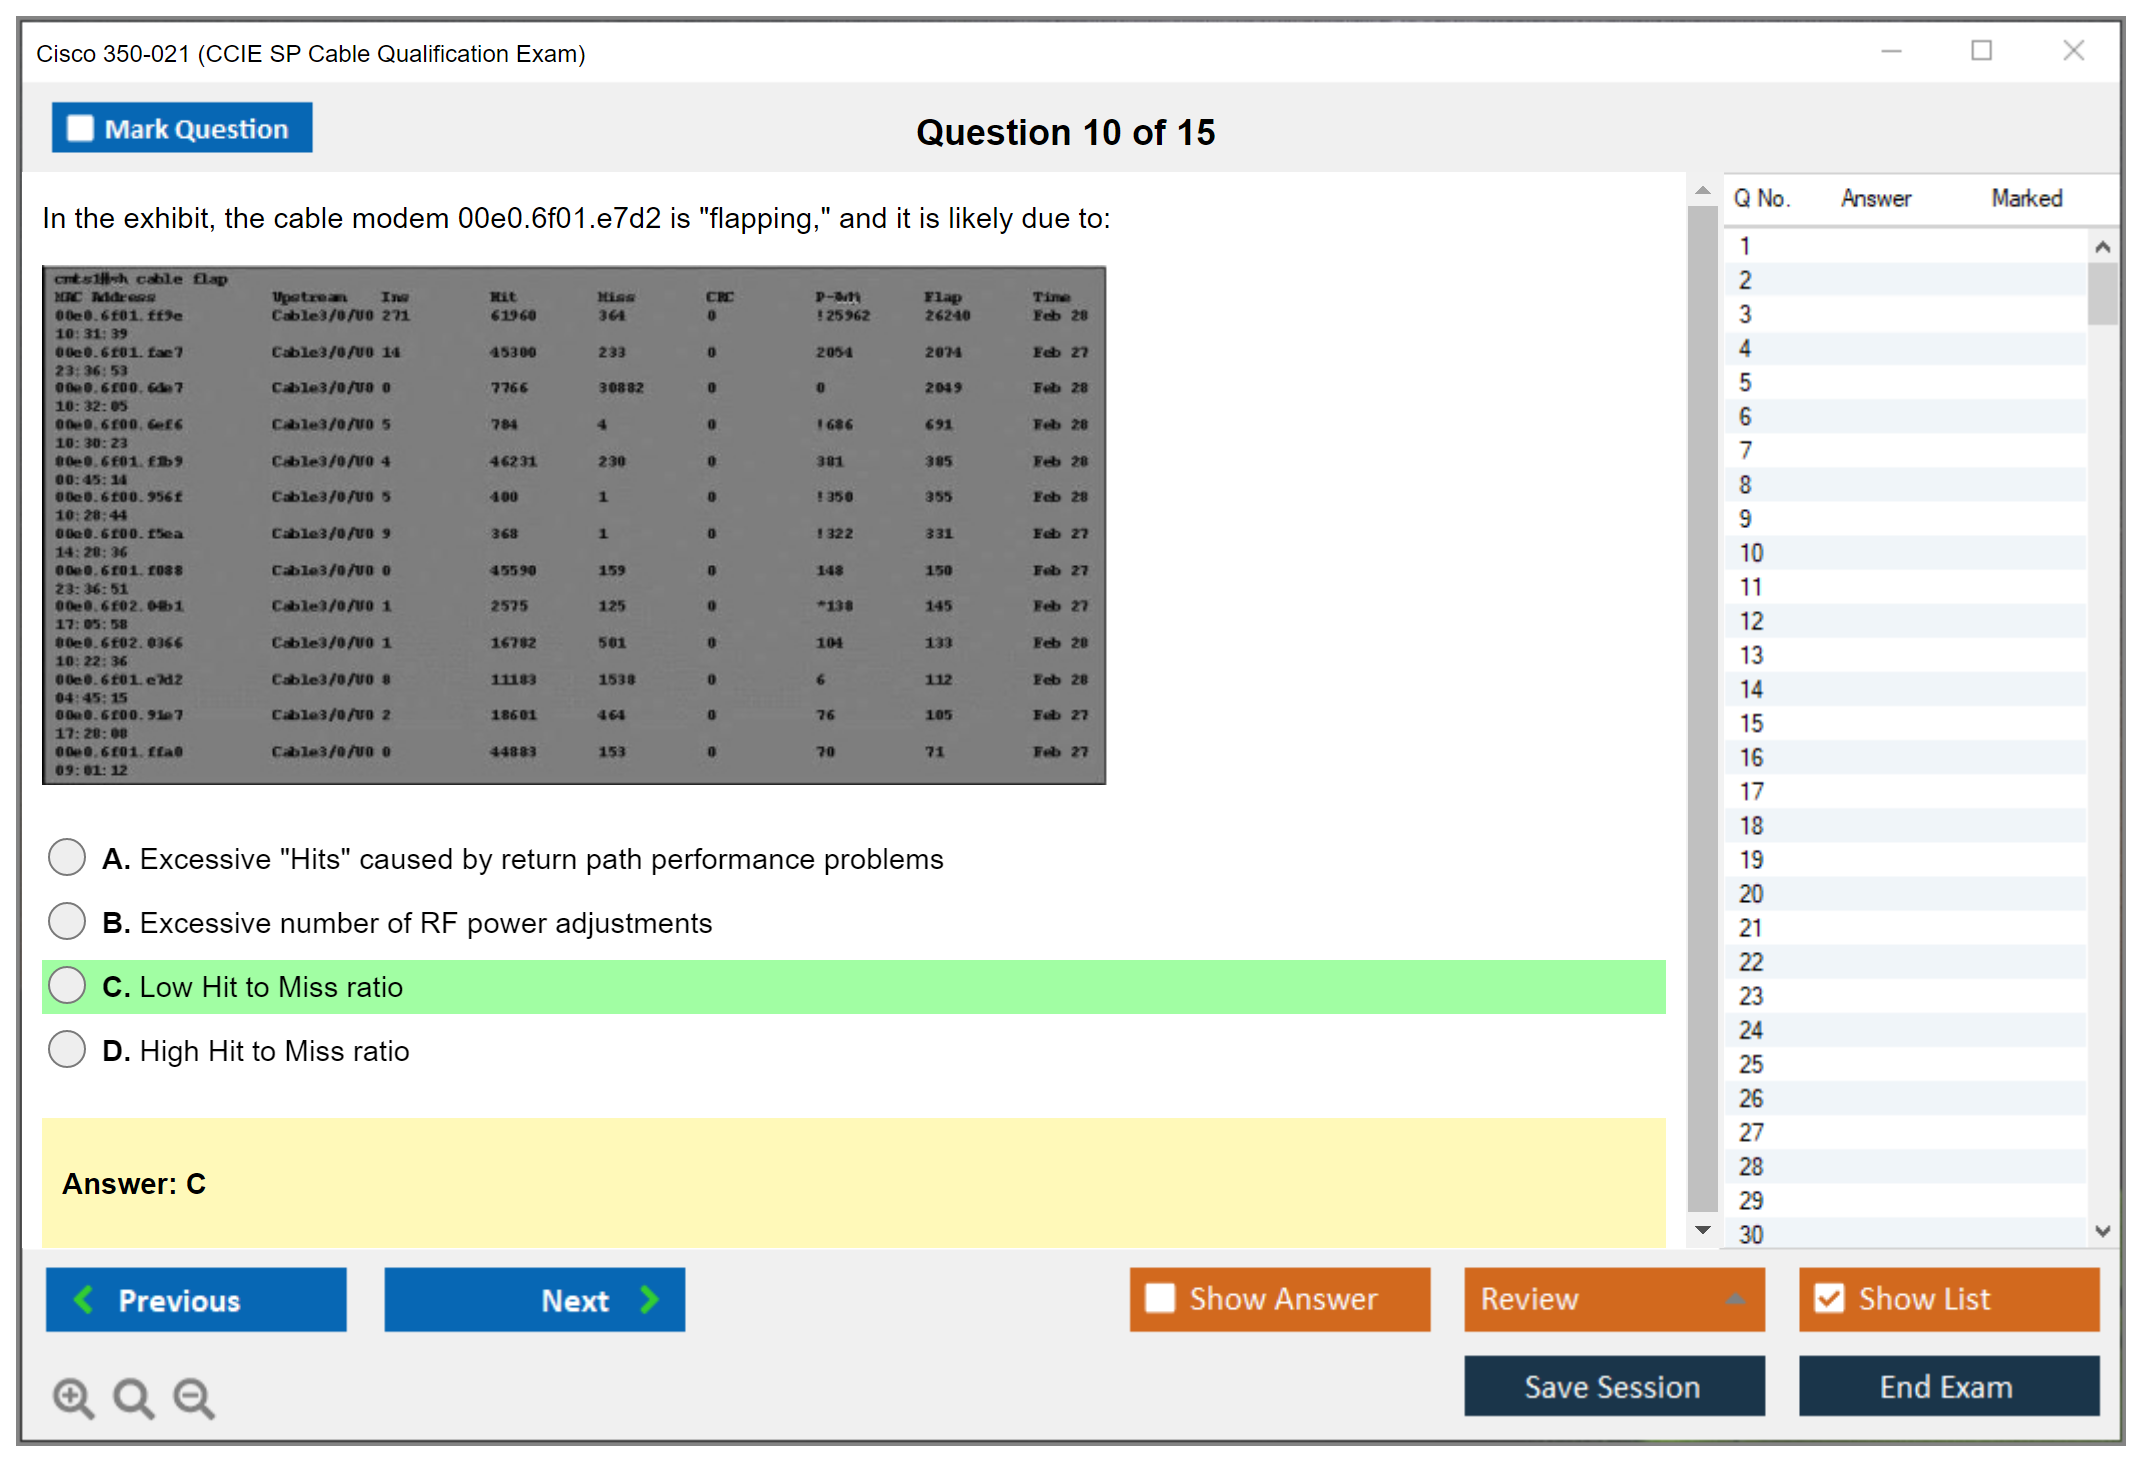The image size is (2150, 1470).
Task: Click question list scroll-down arrow
Action: coord(2102,1231)
